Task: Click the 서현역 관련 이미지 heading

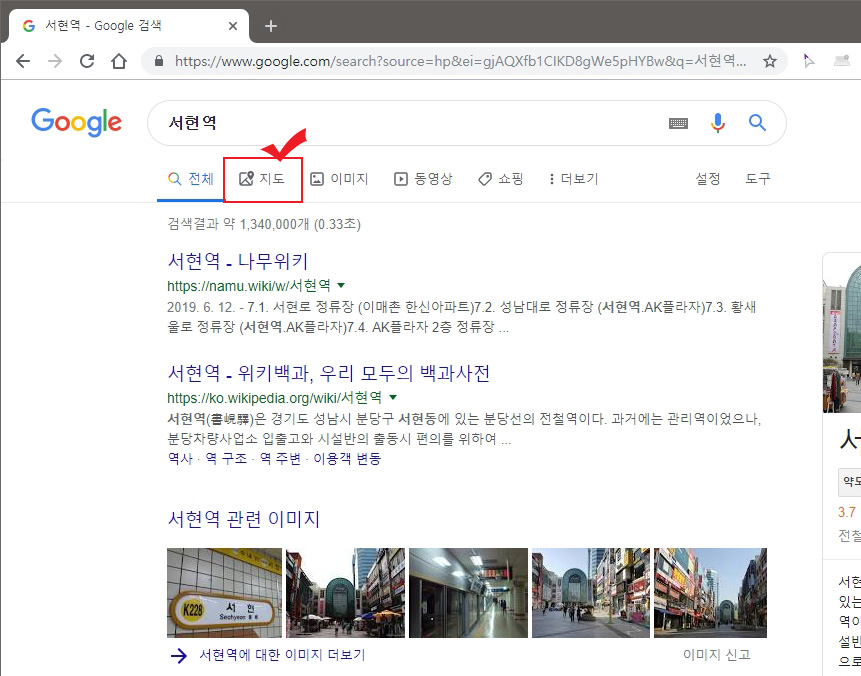Action: click(243, 518)
